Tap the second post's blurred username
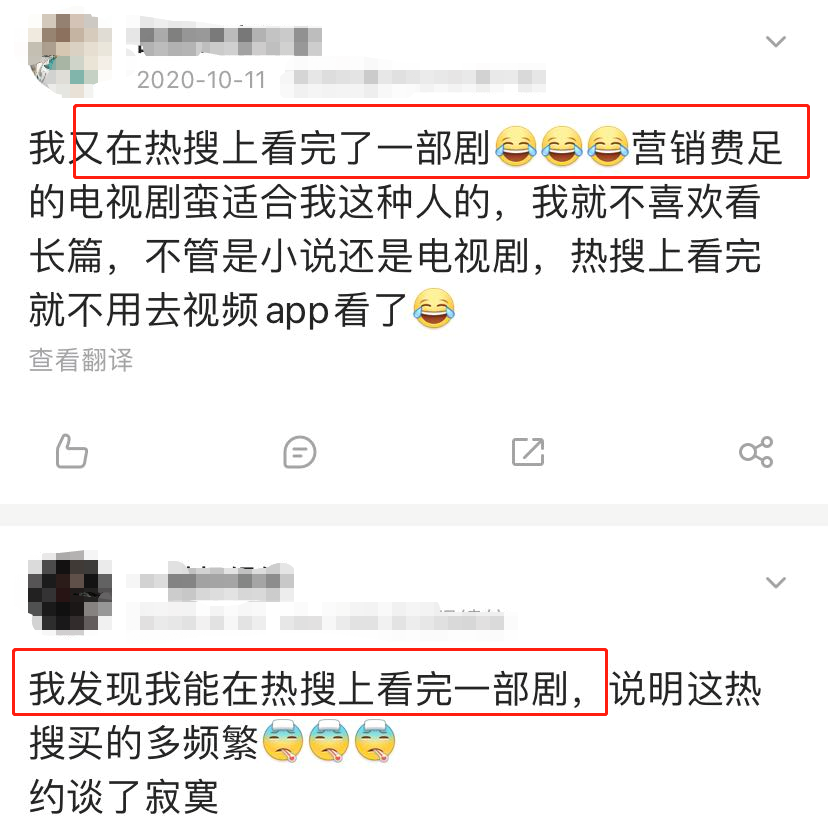The width and height of the screenshot is (828, 827). (x=210, y=581)
